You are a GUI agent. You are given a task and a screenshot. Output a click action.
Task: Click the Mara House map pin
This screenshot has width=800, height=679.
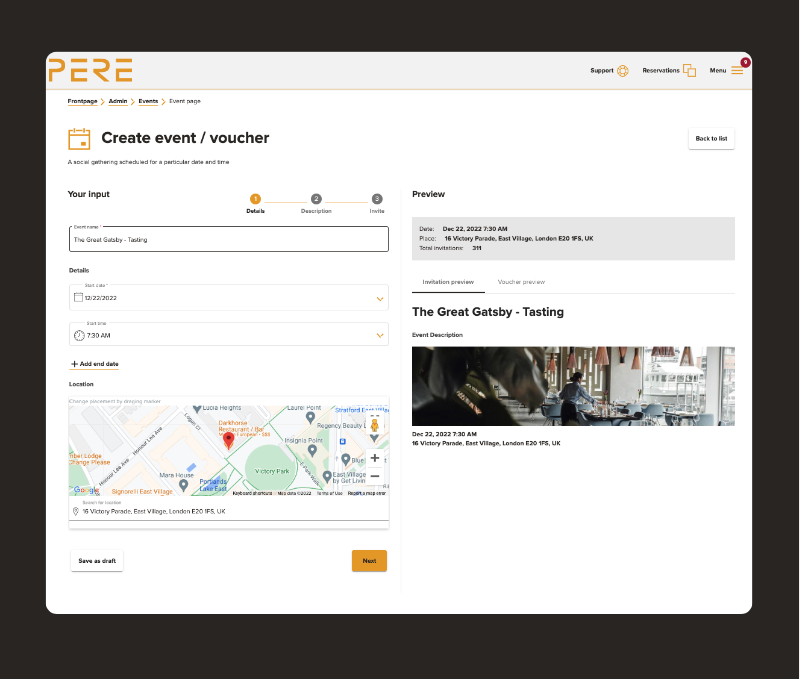[184, 485]
